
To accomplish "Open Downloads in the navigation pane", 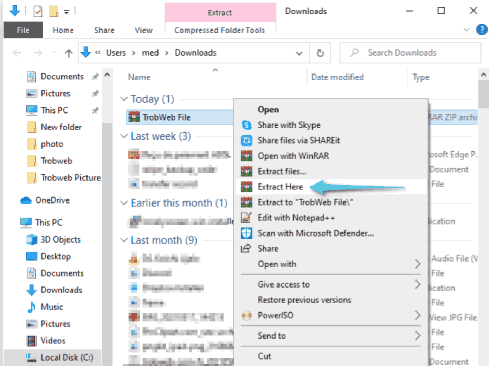I will click(61, 290).
